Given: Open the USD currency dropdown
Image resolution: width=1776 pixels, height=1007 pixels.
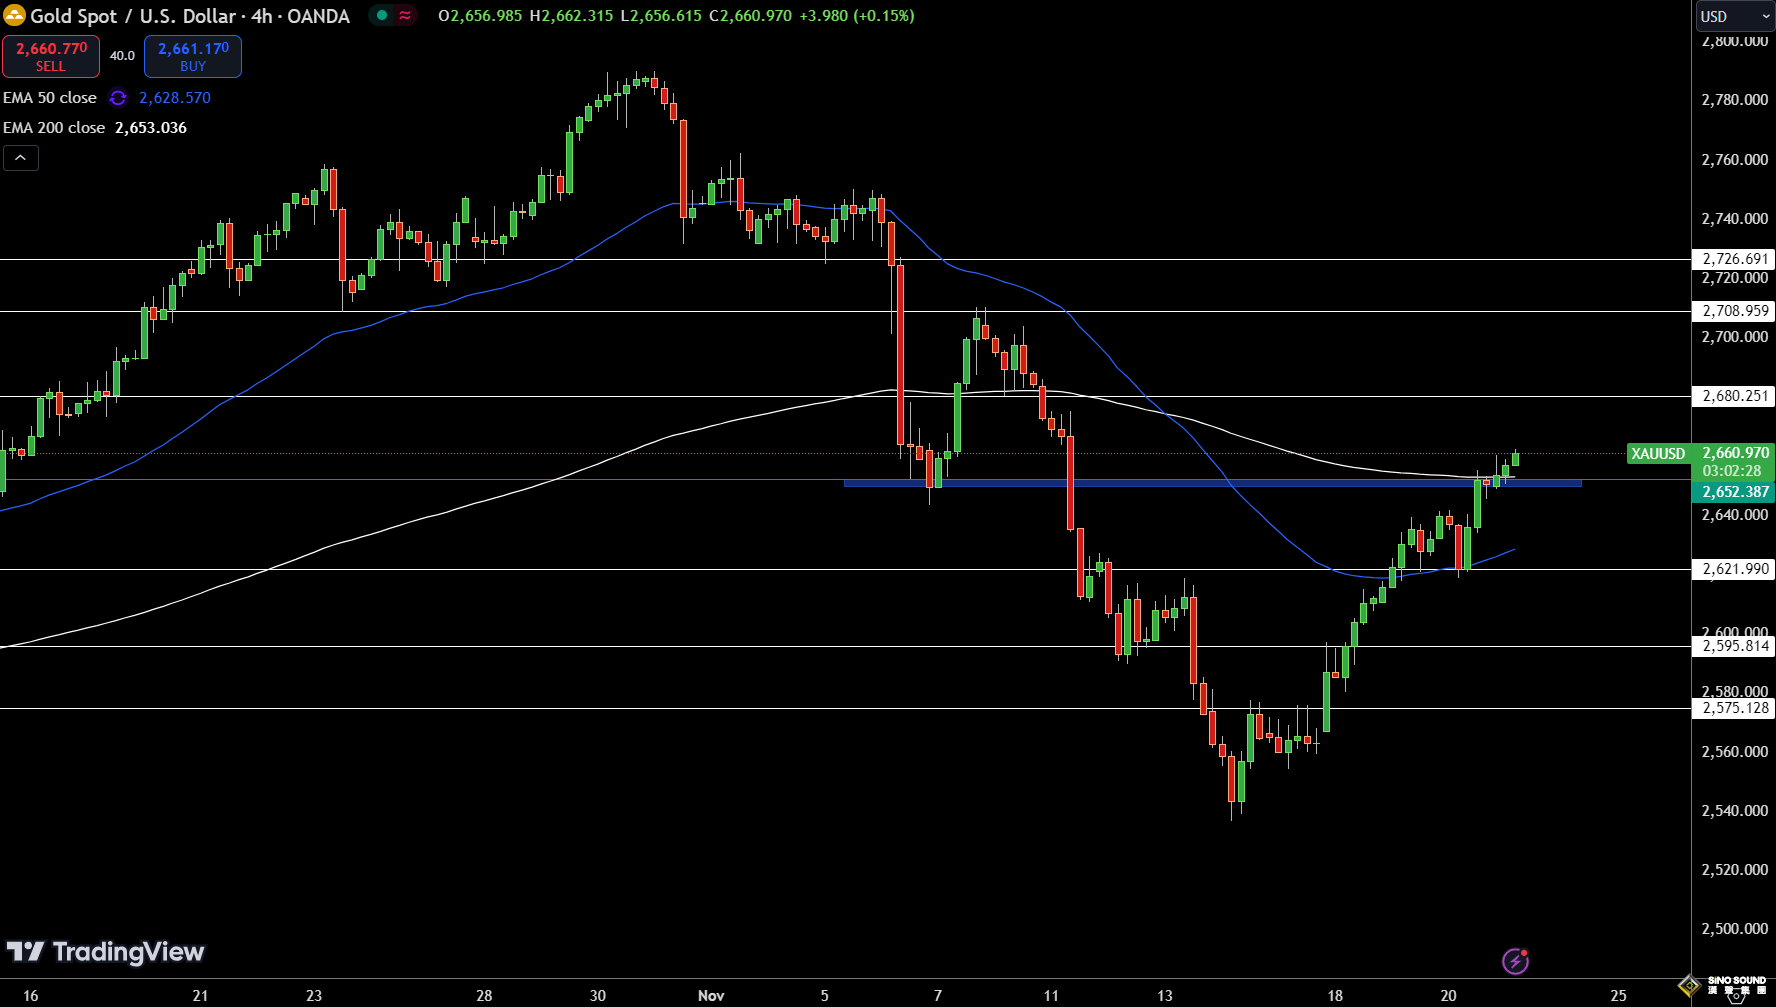Looking at the screenshot, I should coord(1733,16).
